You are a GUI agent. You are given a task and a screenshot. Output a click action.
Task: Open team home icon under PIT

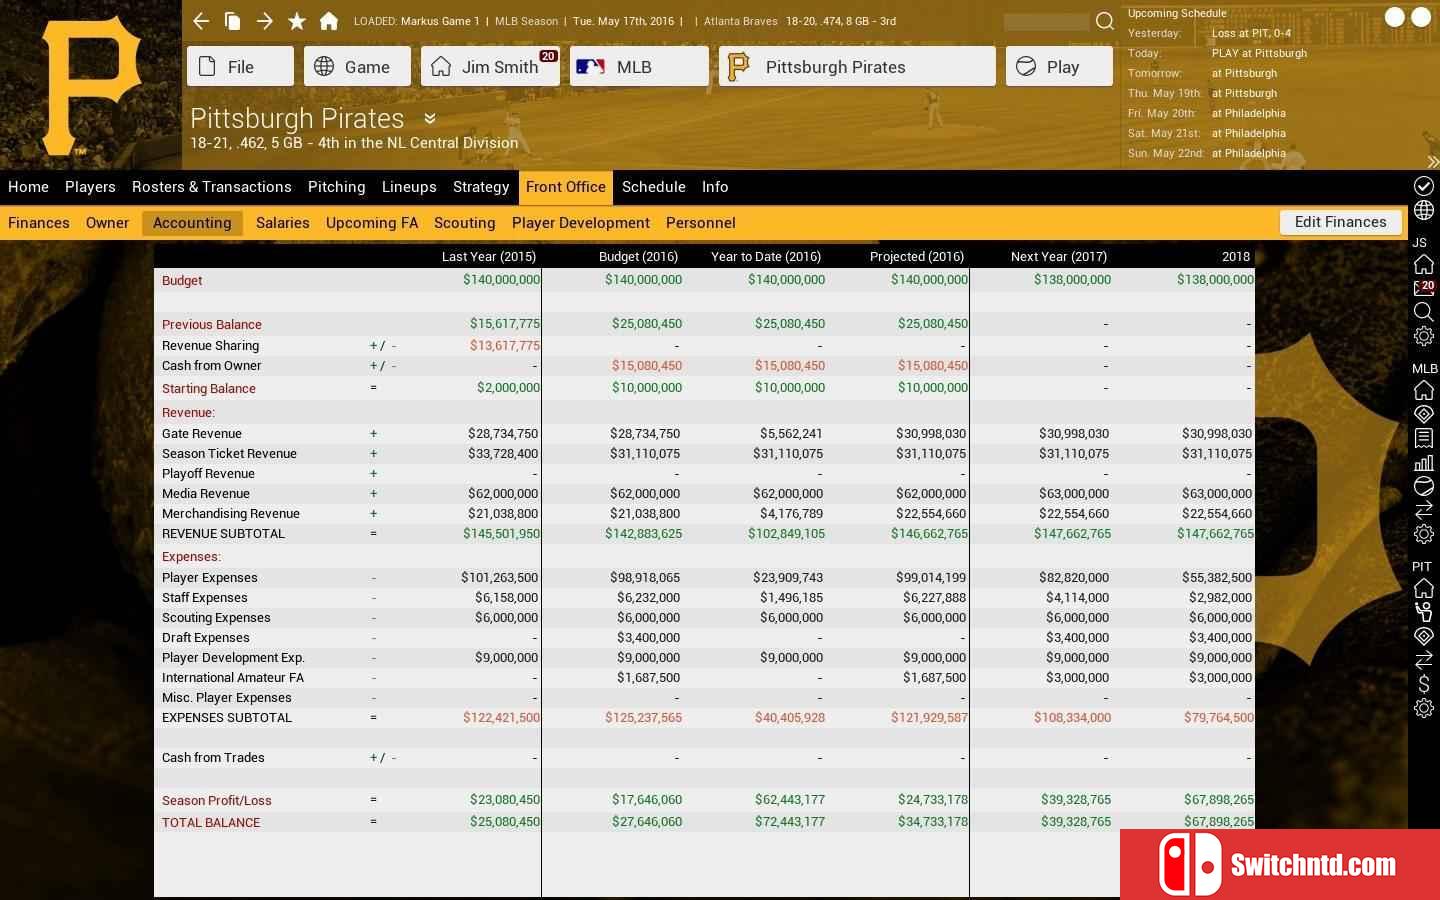[x=1424, y=588]
